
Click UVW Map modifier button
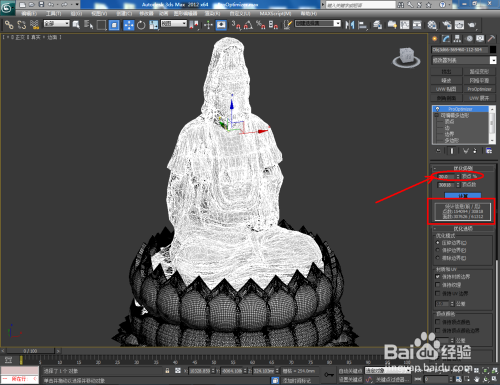coord(446,89)
